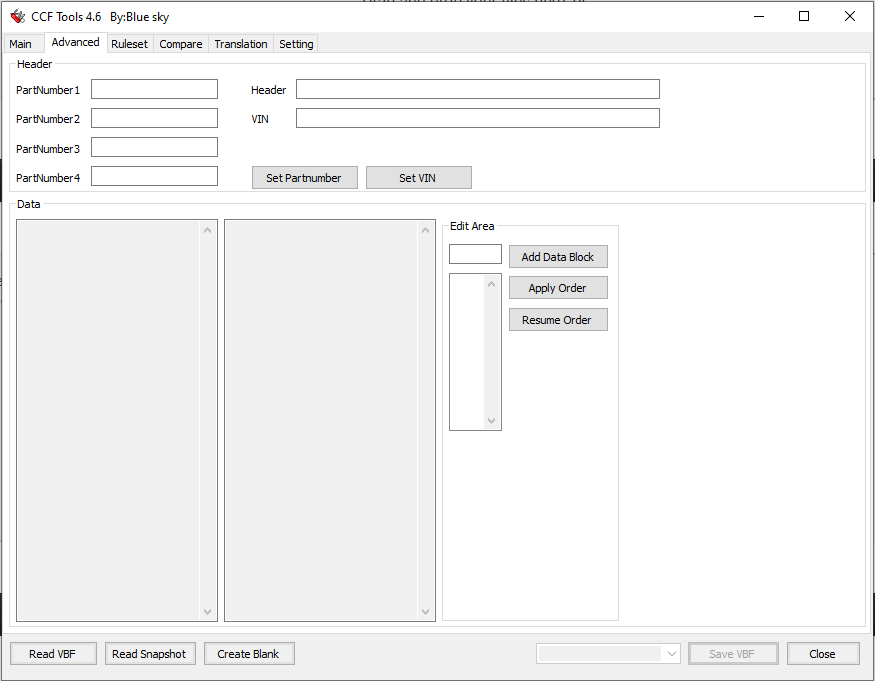Click the Header text field
This screenshot has height=681, width=875.
pyautogui.click(x=477, y=89)
